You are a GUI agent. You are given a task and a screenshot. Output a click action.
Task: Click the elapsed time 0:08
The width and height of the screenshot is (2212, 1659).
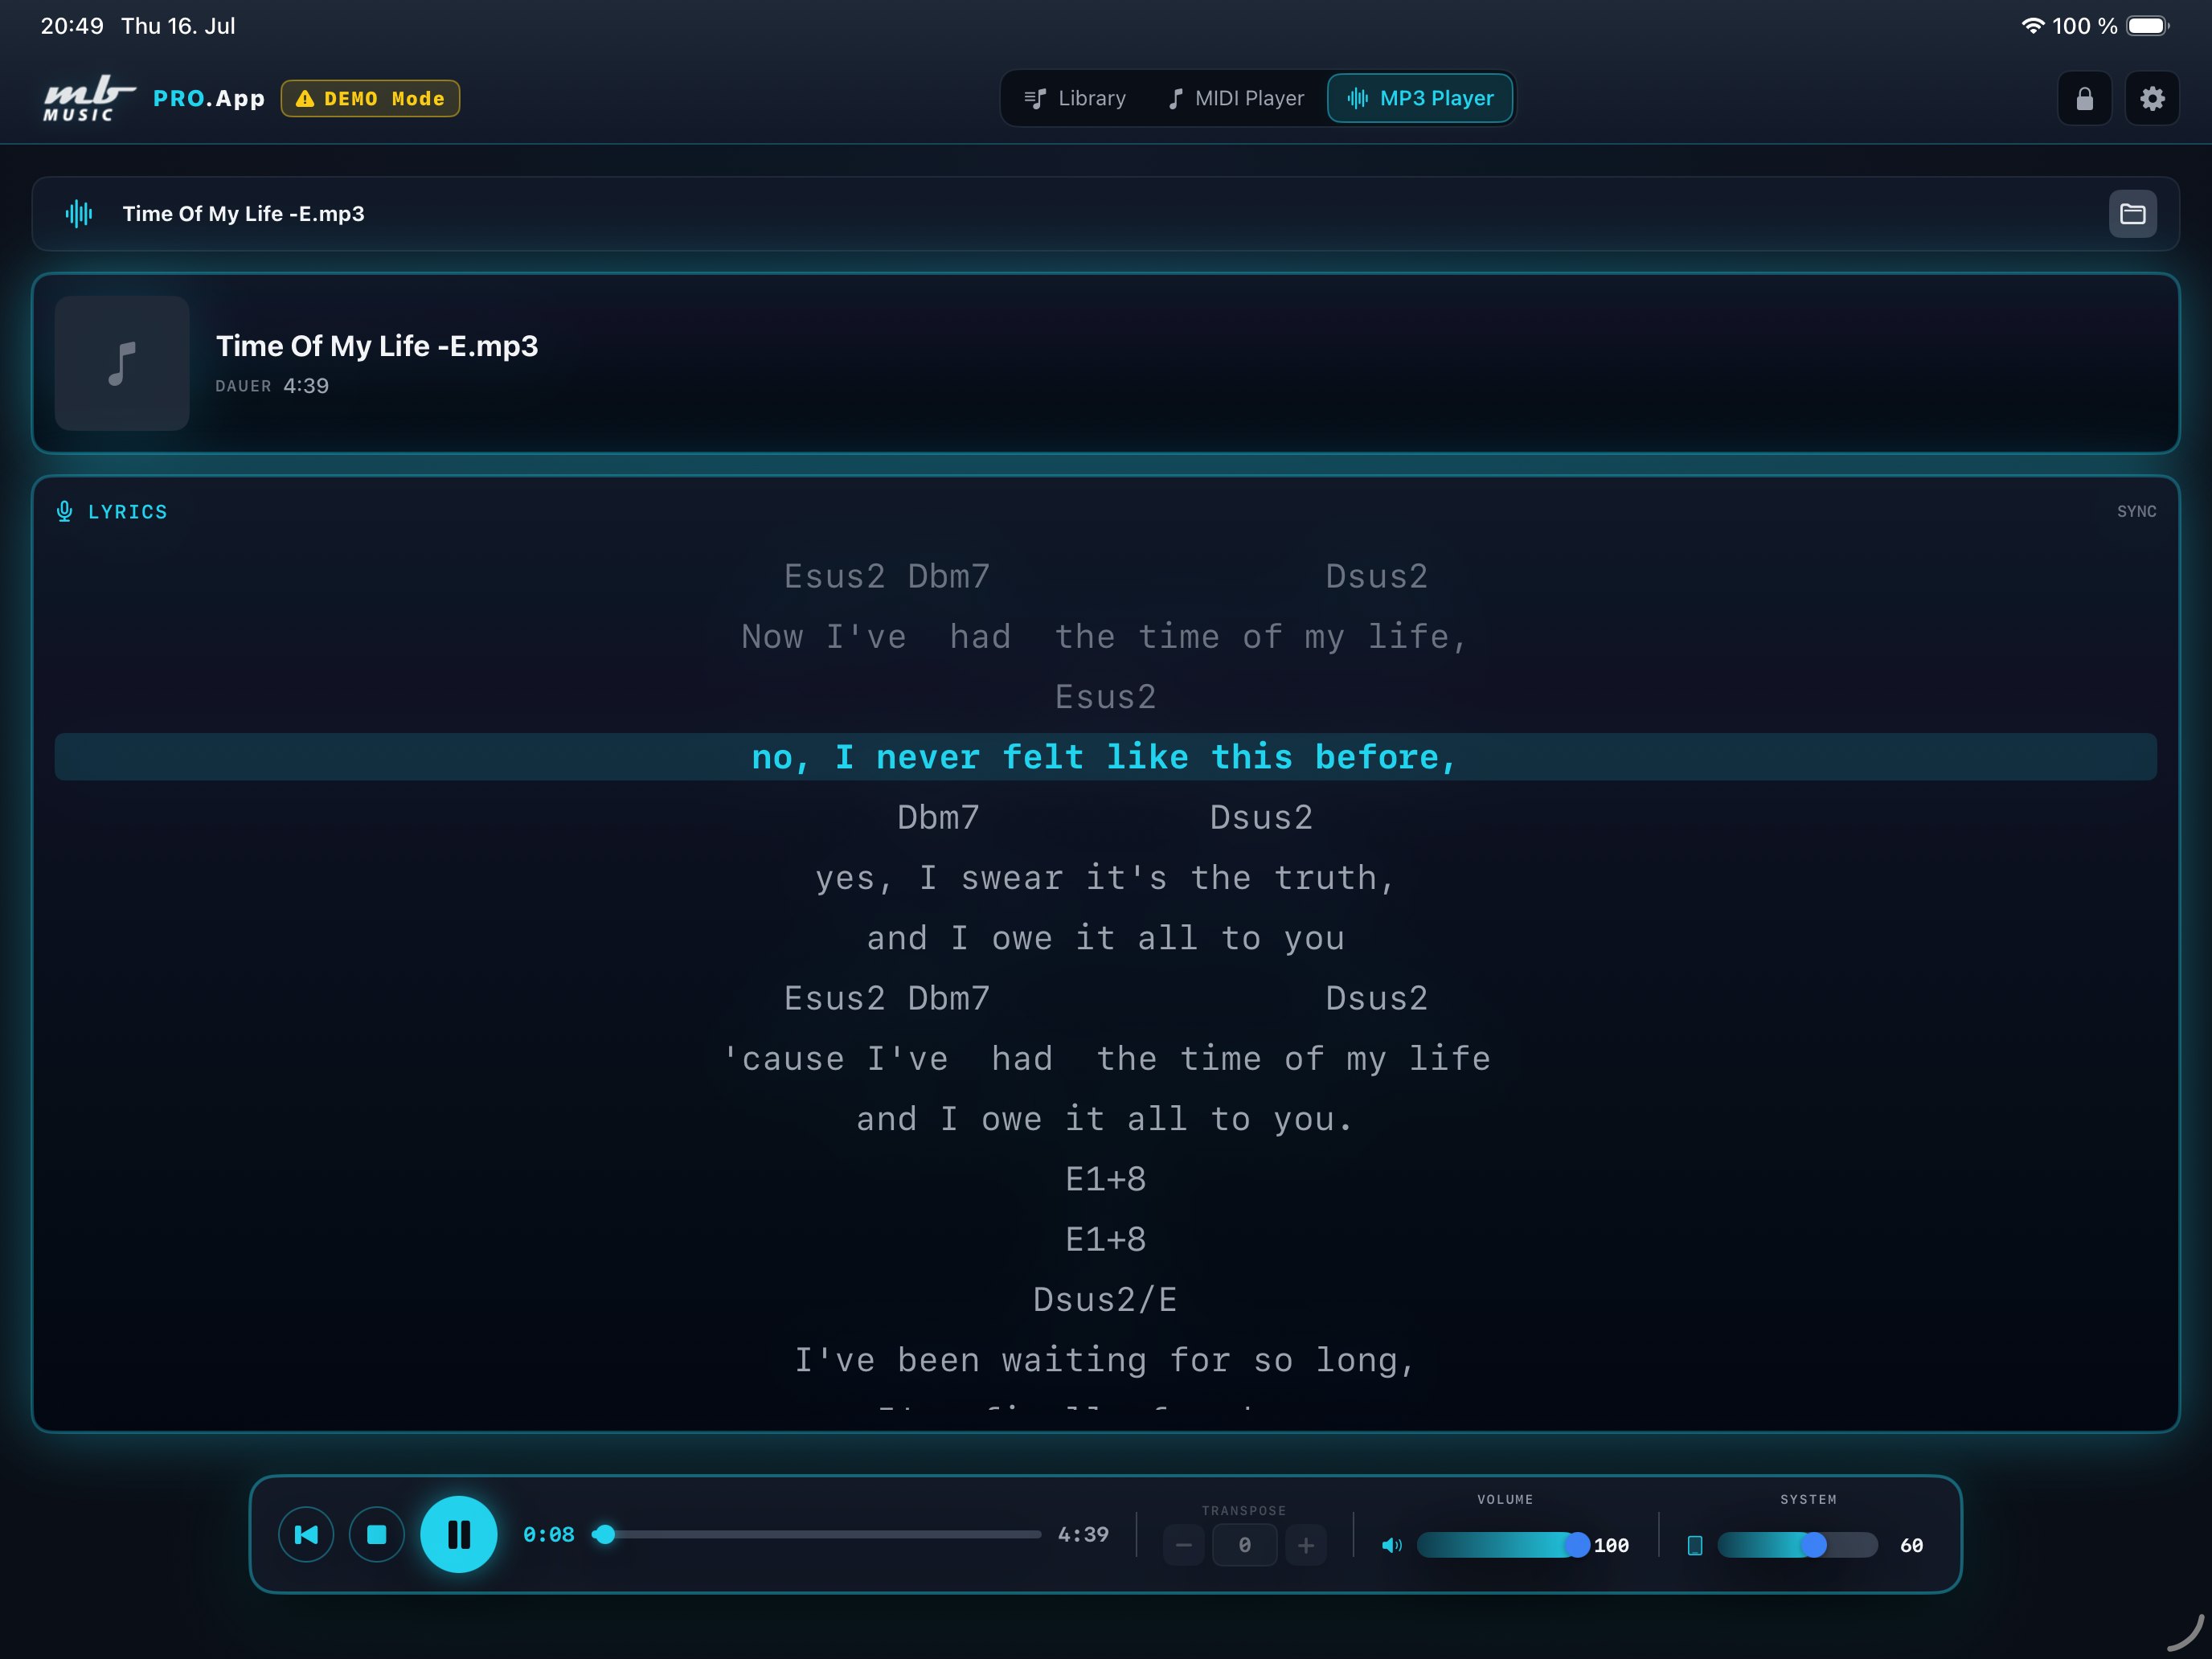[x=548, y=1534]
